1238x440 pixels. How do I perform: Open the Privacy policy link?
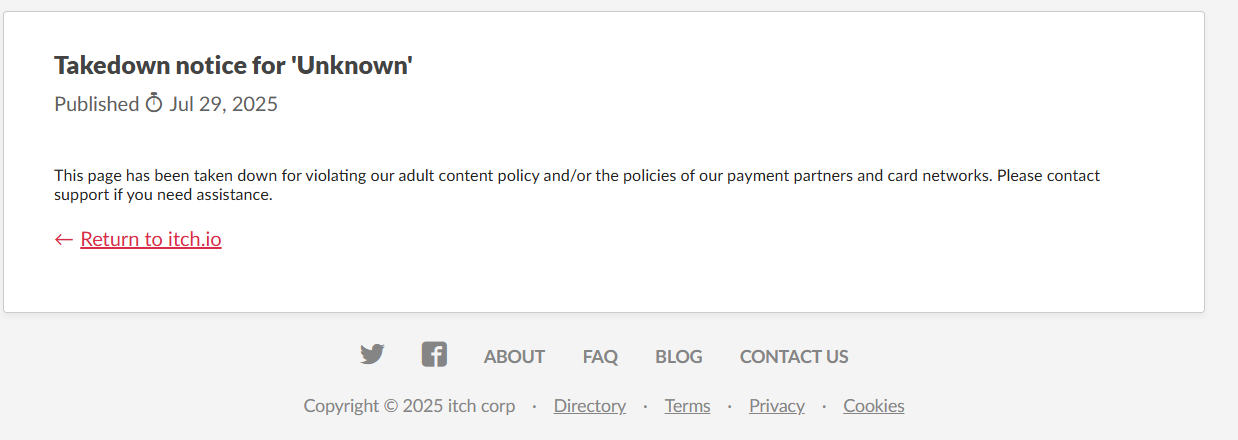777,406
